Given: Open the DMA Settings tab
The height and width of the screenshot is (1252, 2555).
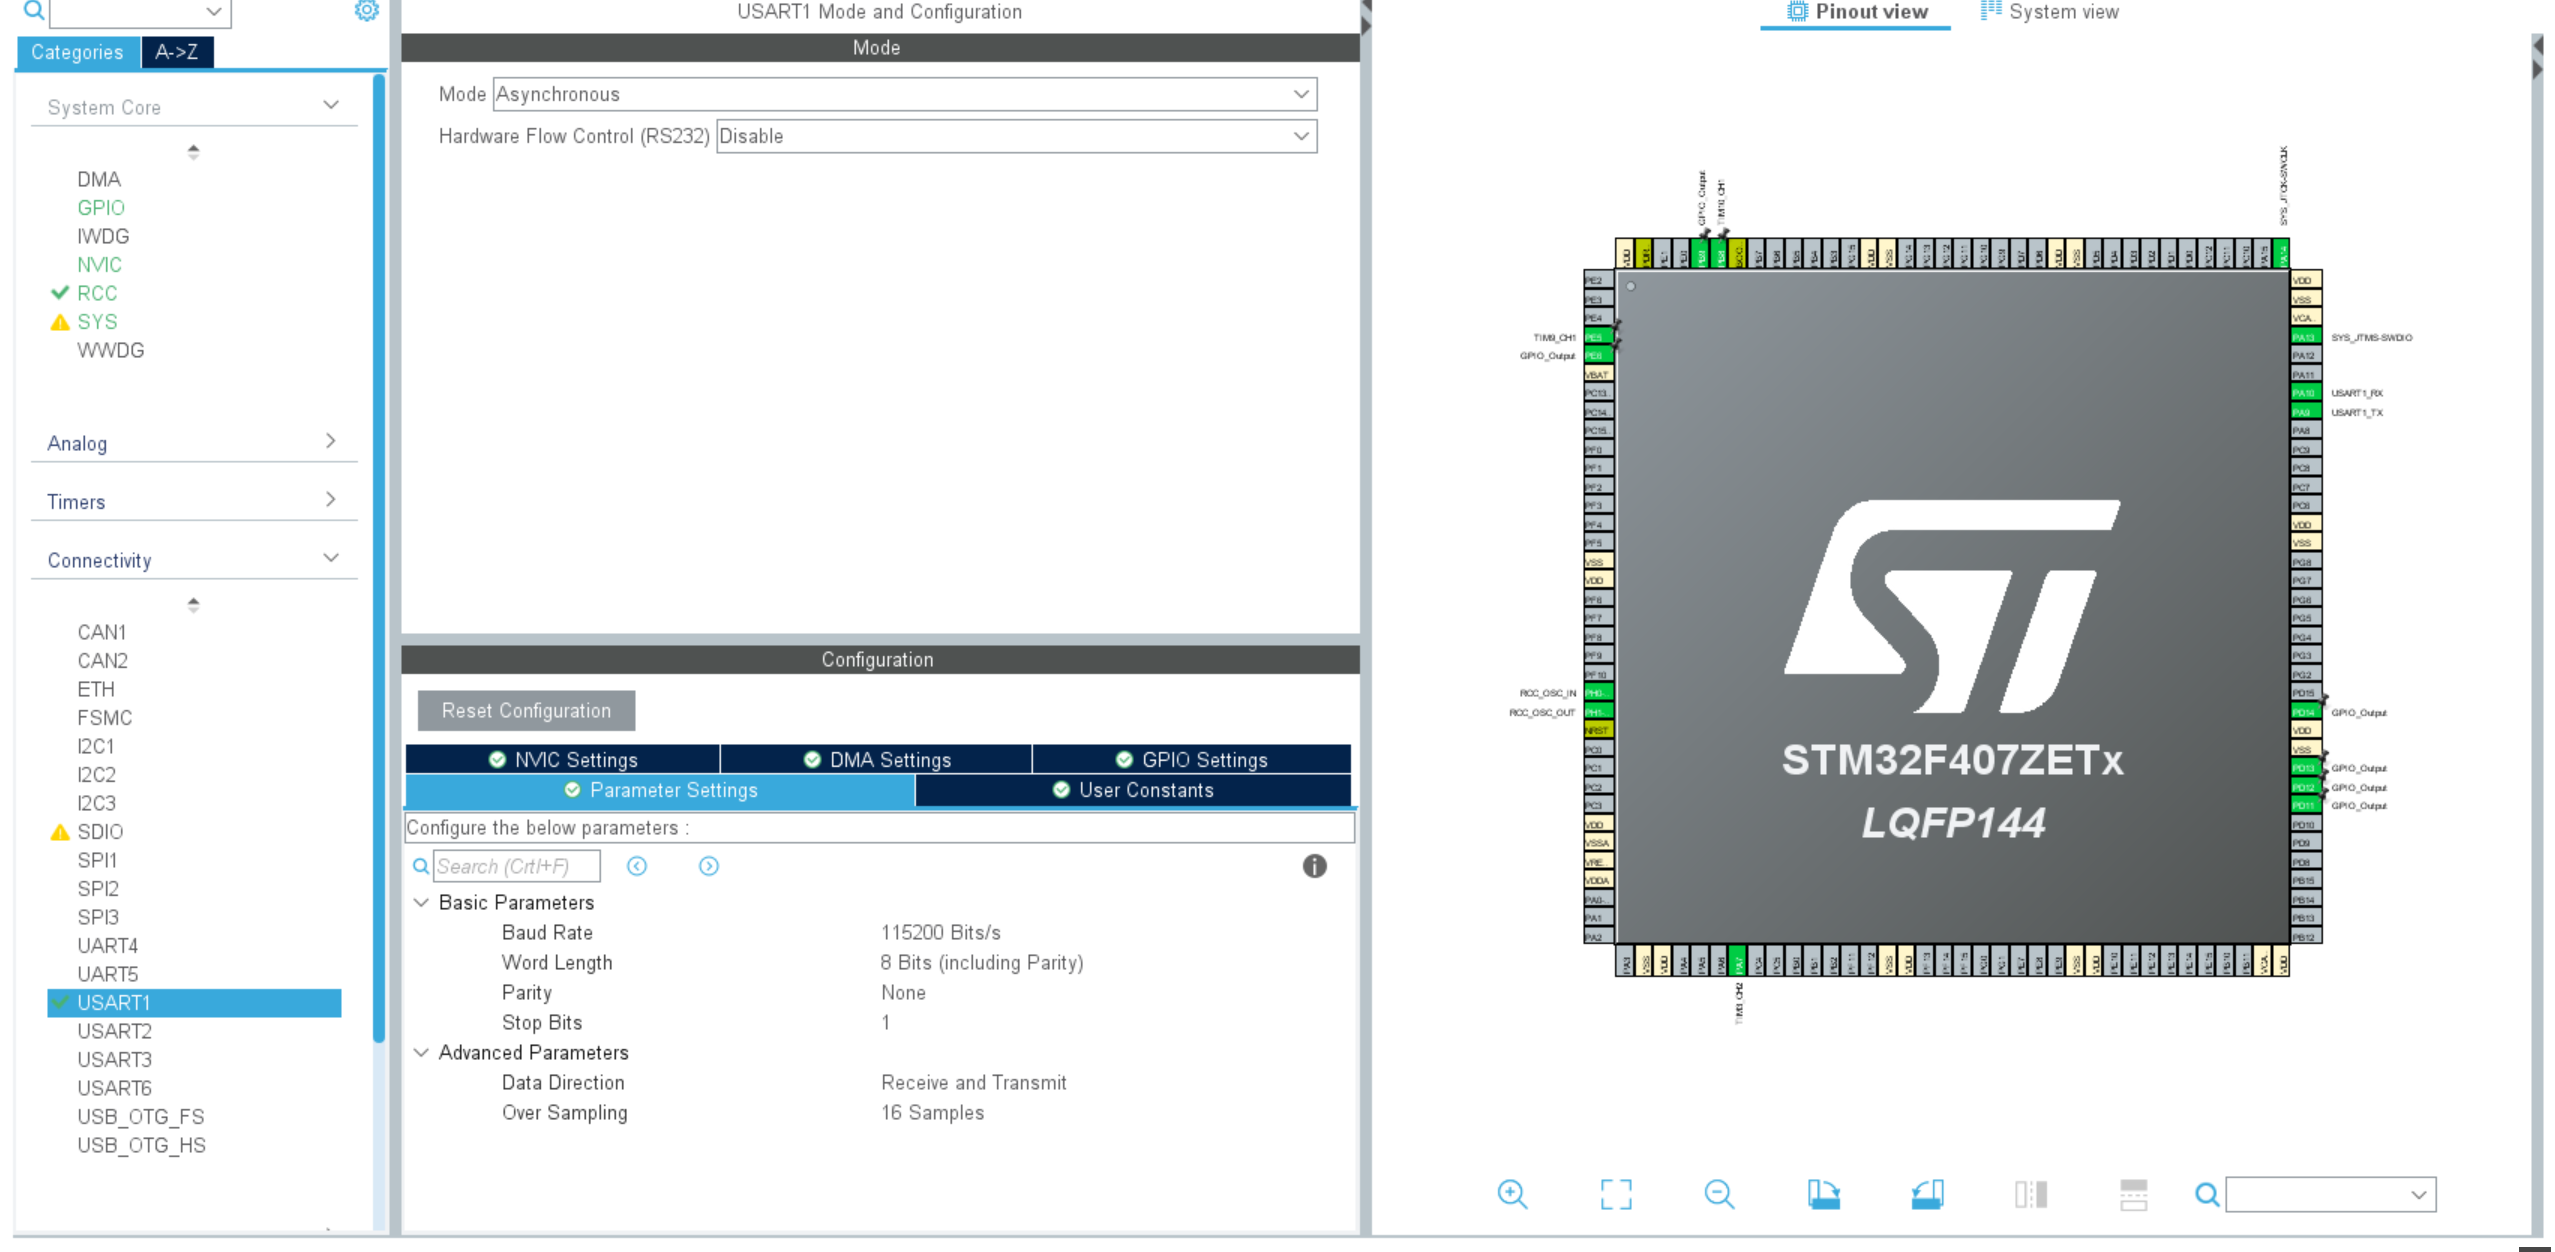Looking at the screenshot, I should (877, 760).
